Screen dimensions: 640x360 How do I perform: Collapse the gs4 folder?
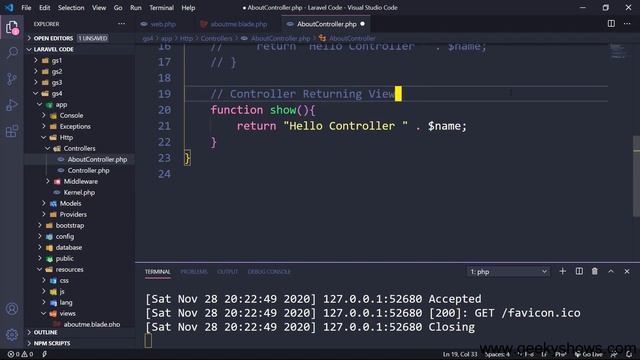tap(80, 93)
